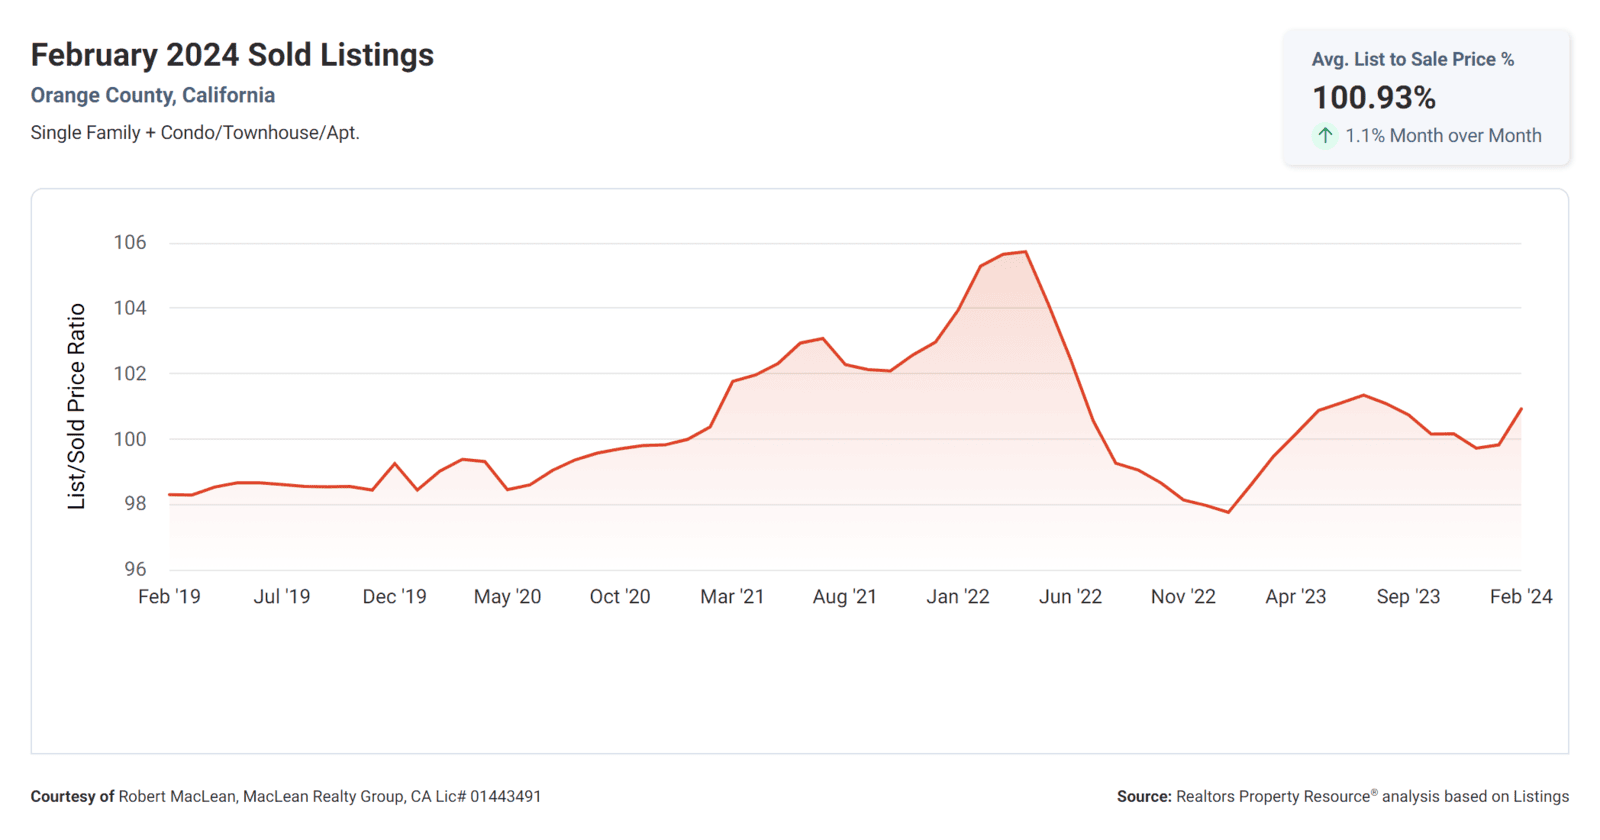Image resolution: width=1600 pixels, height=840 pixels.
Task: Click the chart line's lowest trough after Nov '22
Action: [x=1228, y=512]
